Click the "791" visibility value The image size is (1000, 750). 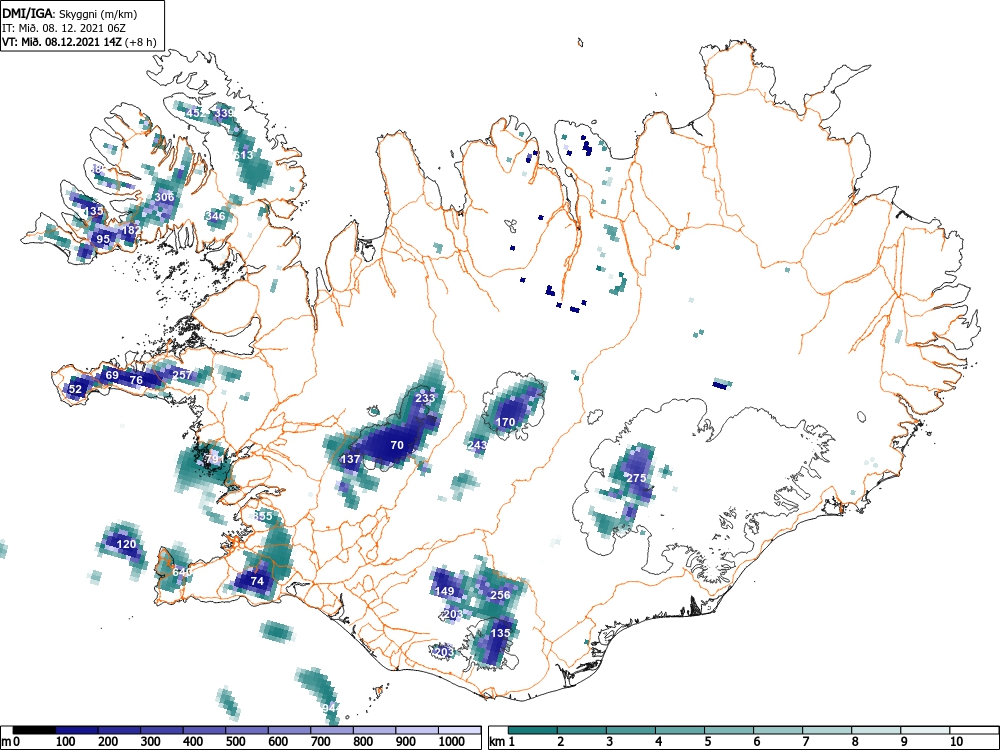coord(216,459)
